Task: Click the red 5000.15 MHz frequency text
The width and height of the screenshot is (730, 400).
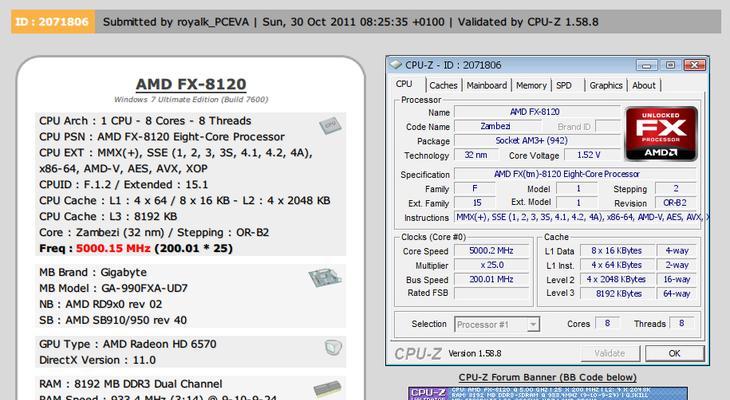Action: click(x=113, y=248)
